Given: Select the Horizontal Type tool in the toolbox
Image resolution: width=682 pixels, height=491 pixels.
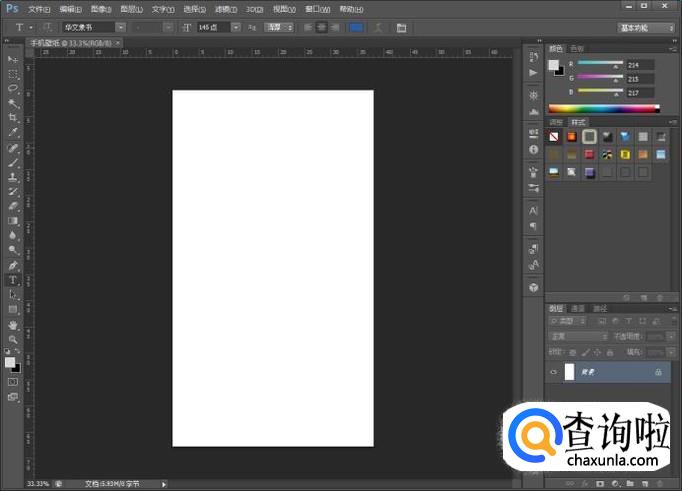Looking at the screenshot, I should click(x=14, y=280).
